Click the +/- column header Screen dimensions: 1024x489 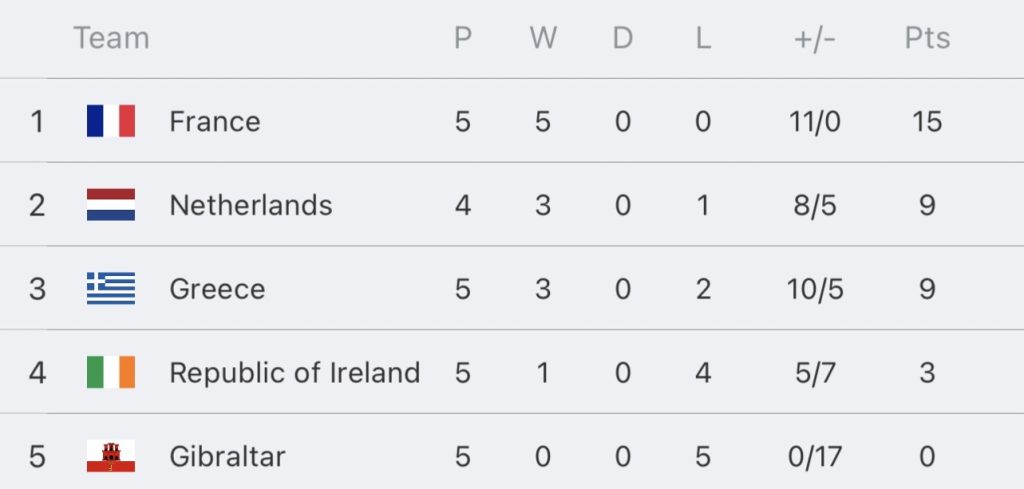click(x=815, y=39)
